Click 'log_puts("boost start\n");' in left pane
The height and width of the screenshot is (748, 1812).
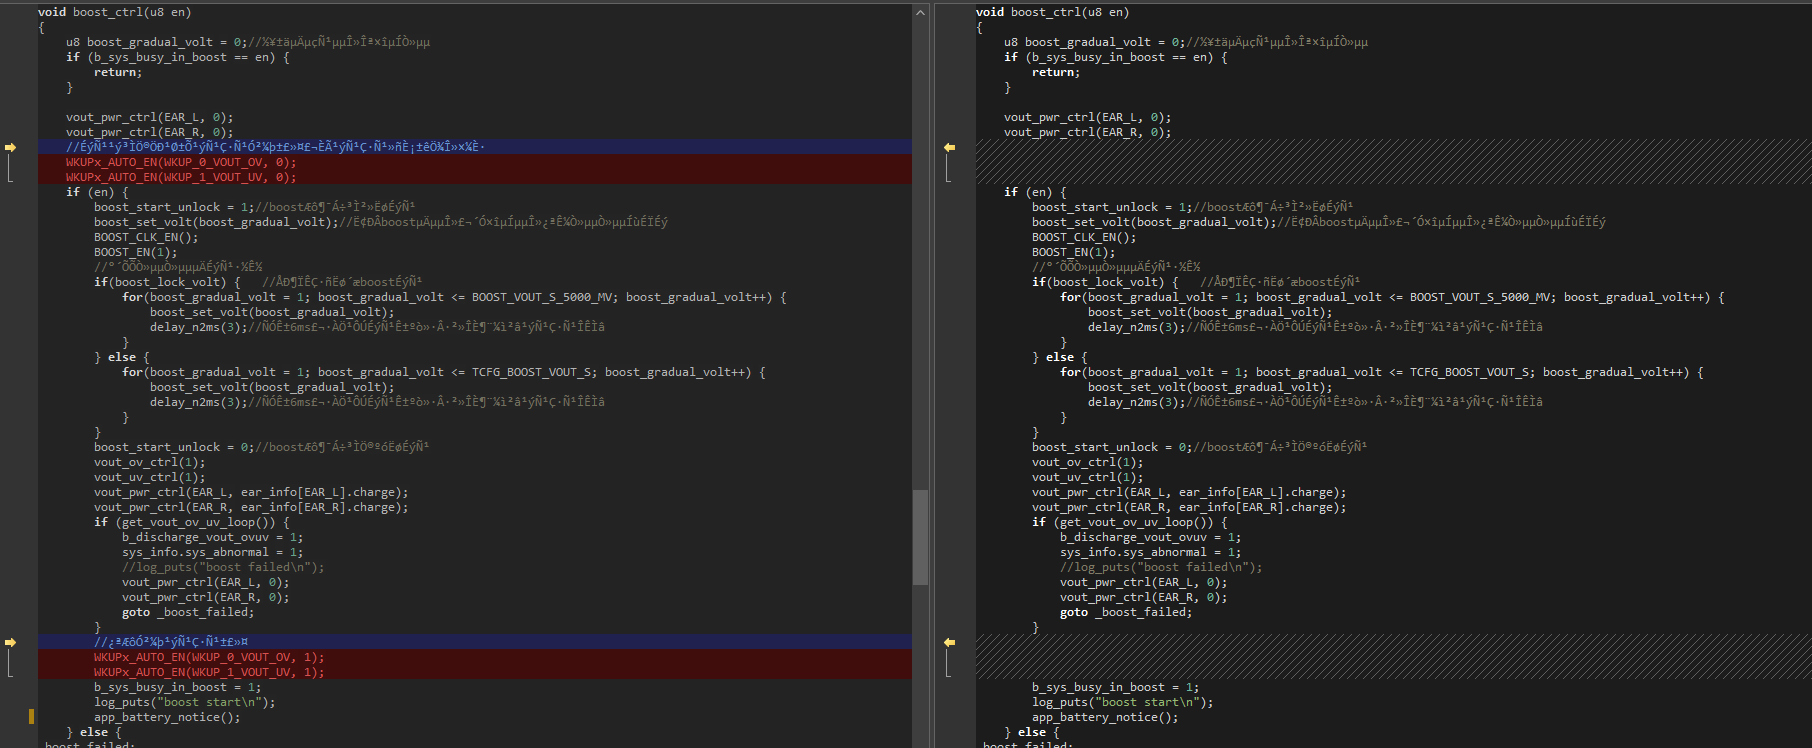point(185,702)
